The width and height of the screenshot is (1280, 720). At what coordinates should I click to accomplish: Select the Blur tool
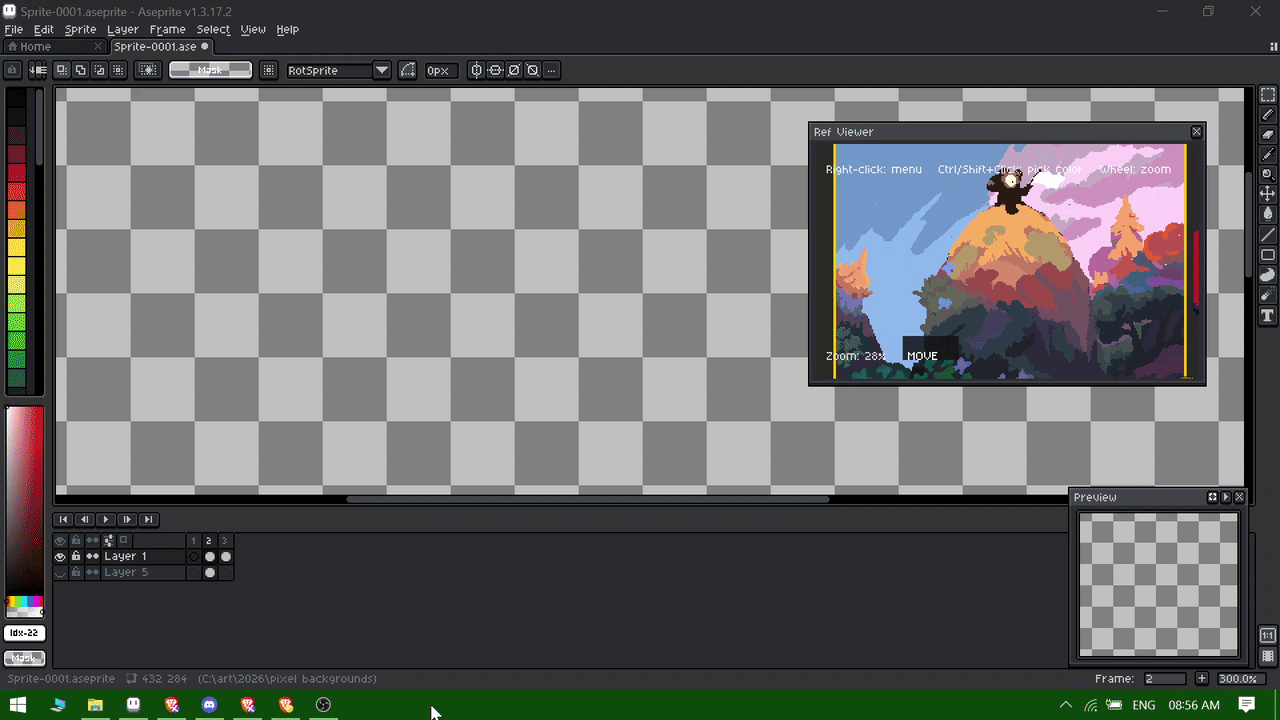1267,295
